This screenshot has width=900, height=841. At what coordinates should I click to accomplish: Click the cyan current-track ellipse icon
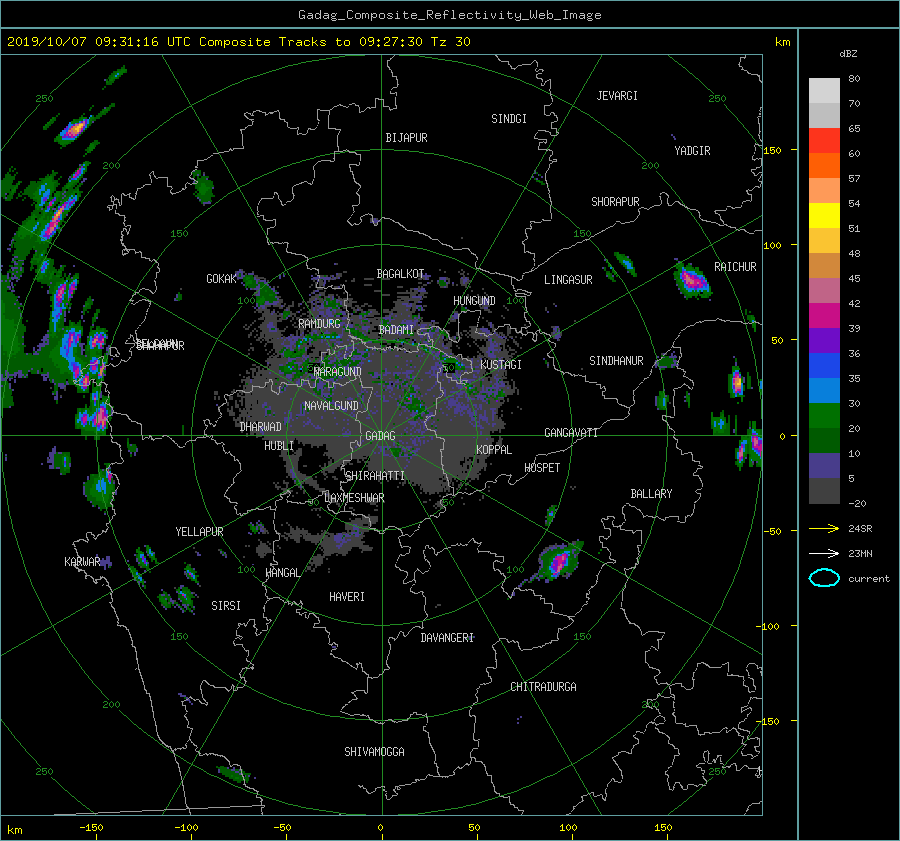pyautogui.click(x=824, y=578)
